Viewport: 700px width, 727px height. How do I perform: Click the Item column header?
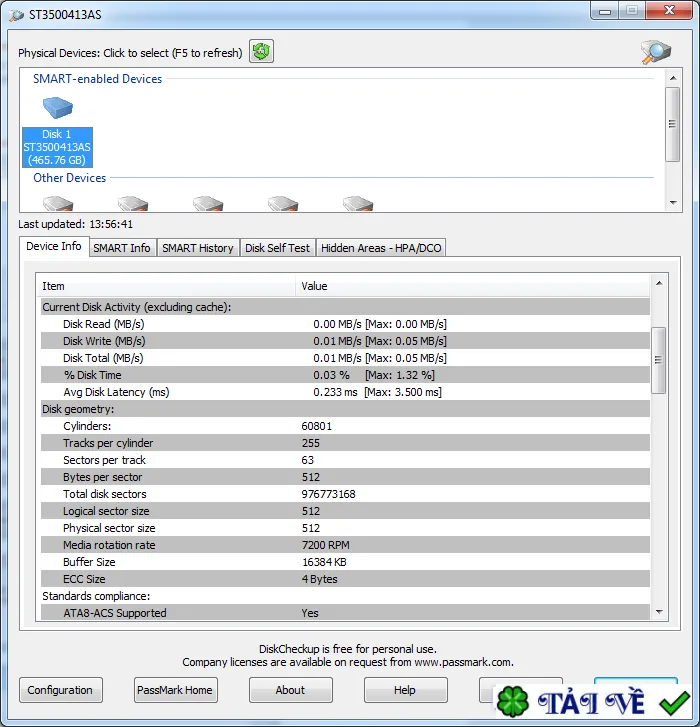[x=166, y=286]
